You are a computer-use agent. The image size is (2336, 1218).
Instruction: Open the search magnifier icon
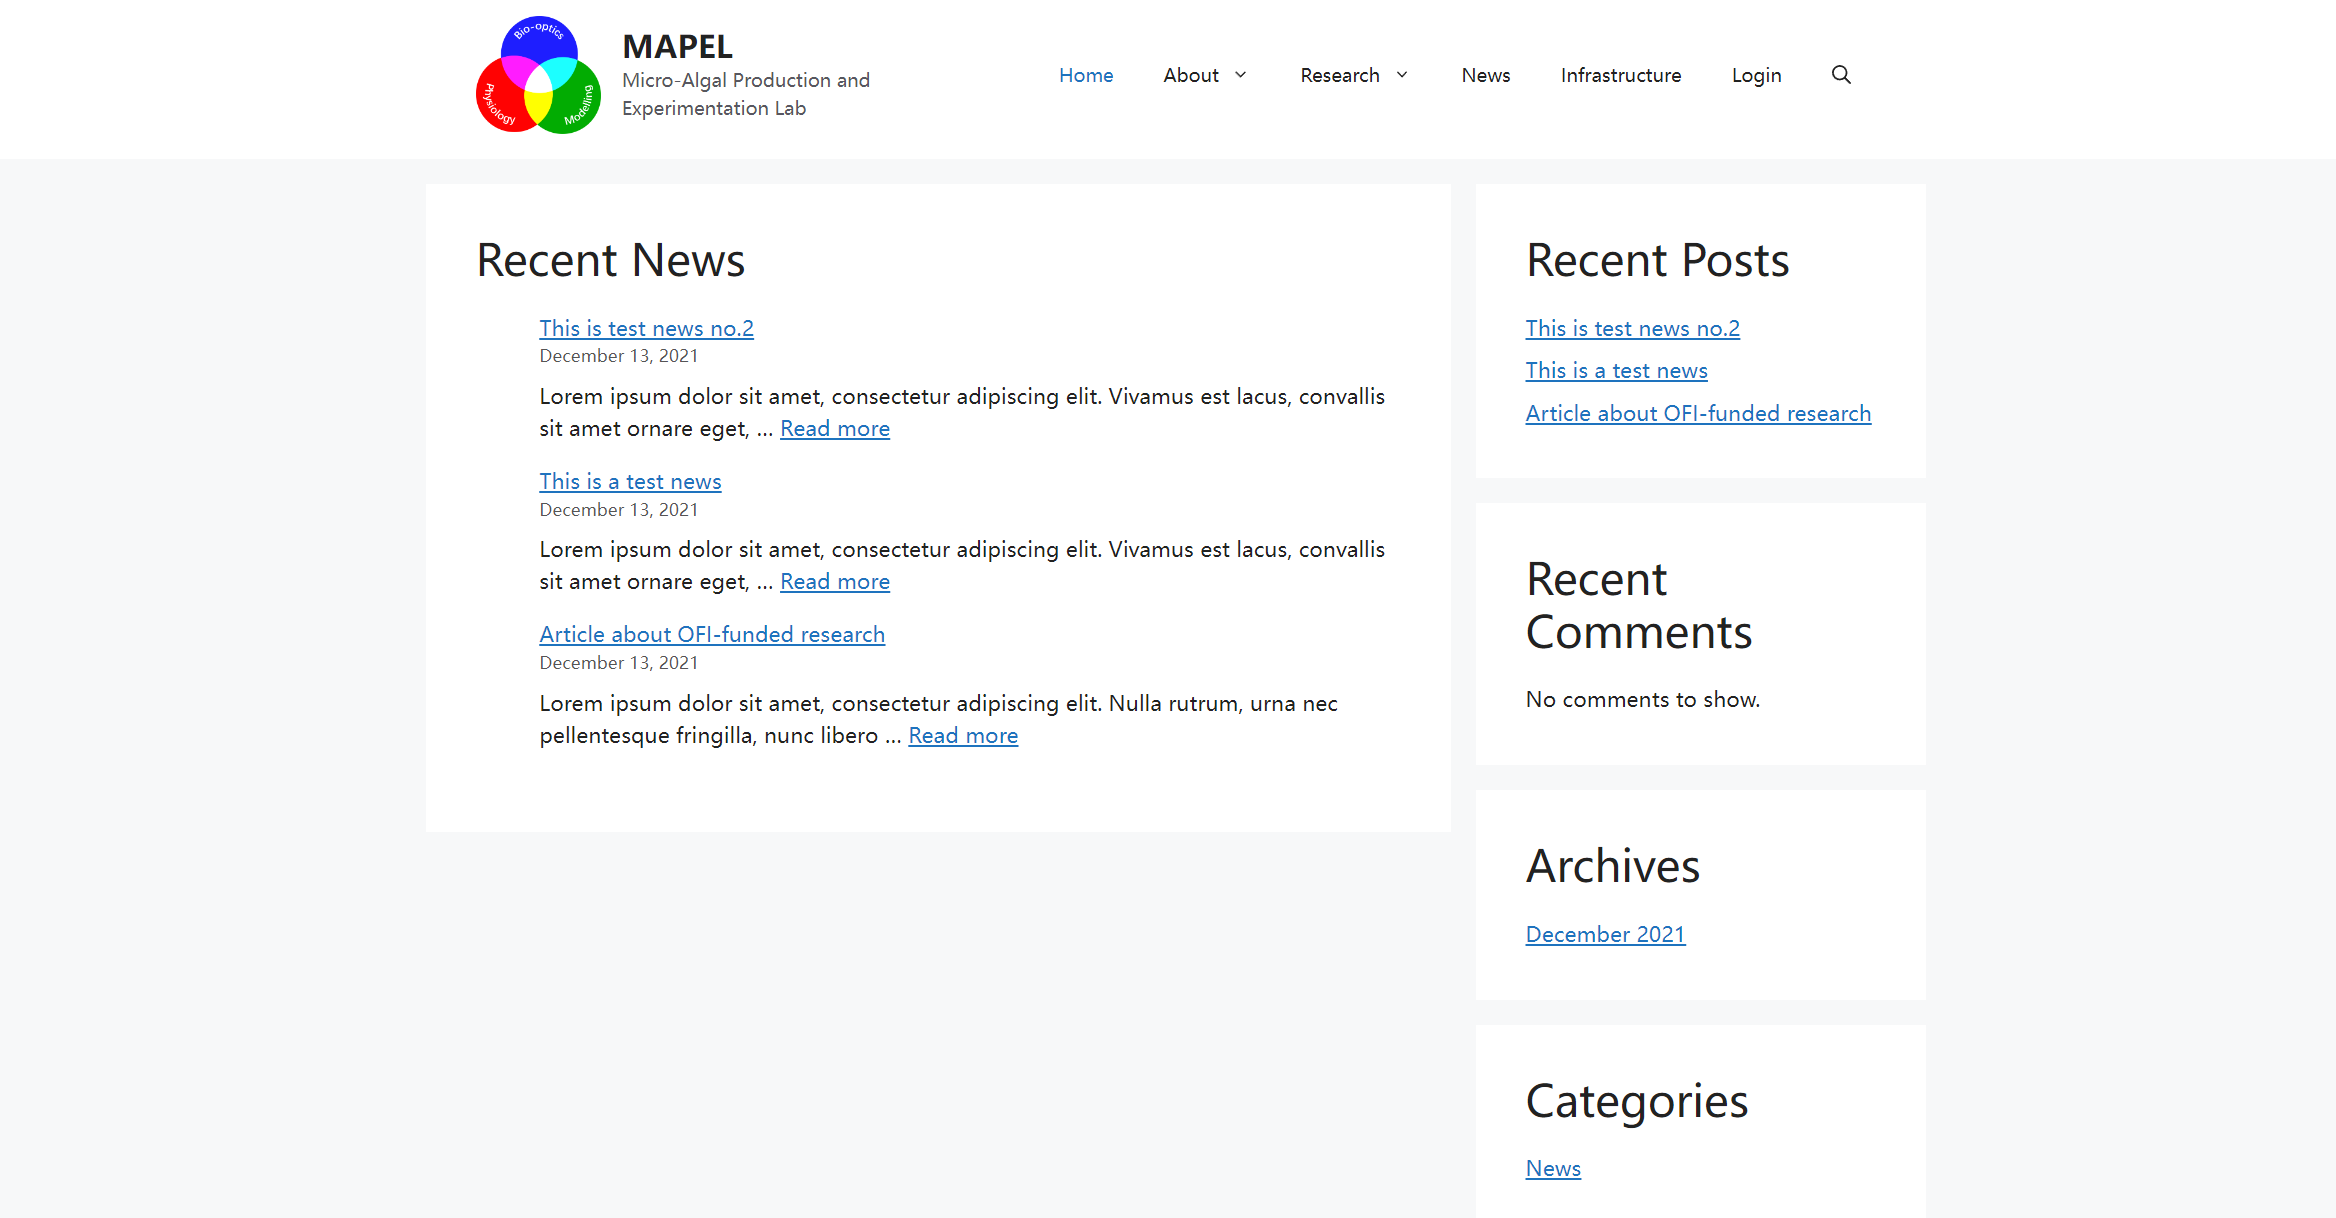tap(1841, 75)
